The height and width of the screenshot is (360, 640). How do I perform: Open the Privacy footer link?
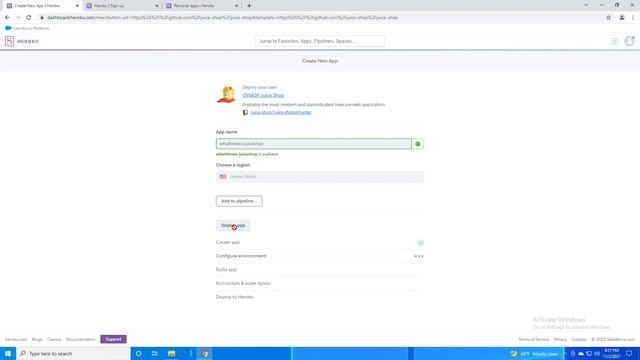tap(560, 339)
